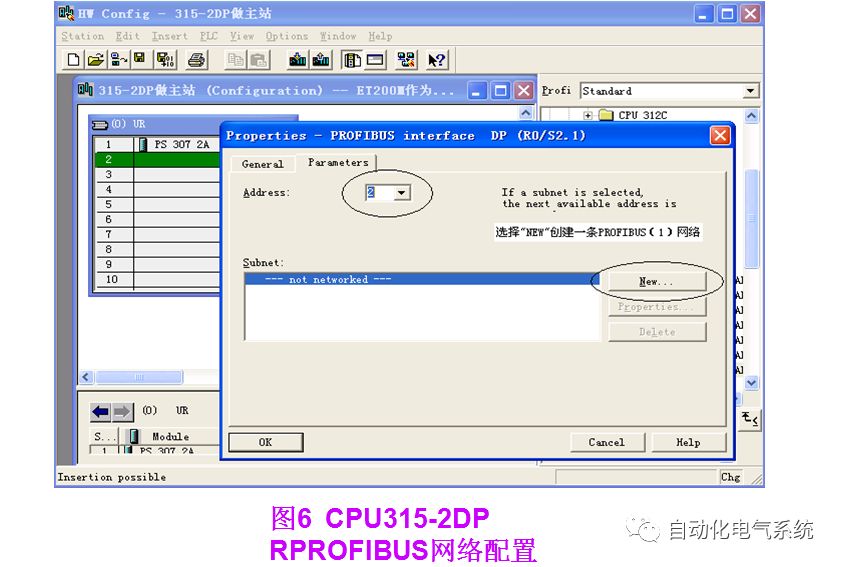
Task: Open the Window menu
Action: coord(338,36)
